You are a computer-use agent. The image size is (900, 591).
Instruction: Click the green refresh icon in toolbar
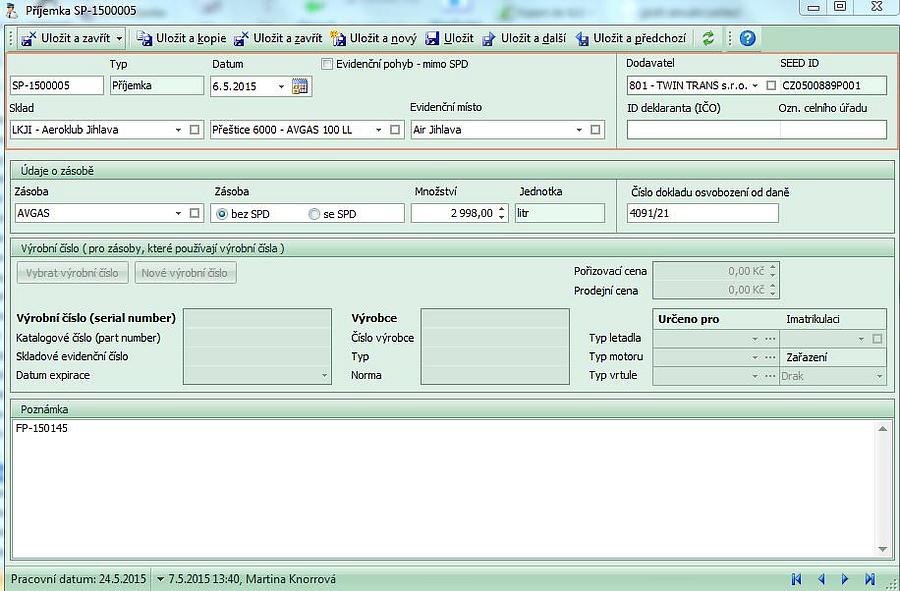point(708,38)
